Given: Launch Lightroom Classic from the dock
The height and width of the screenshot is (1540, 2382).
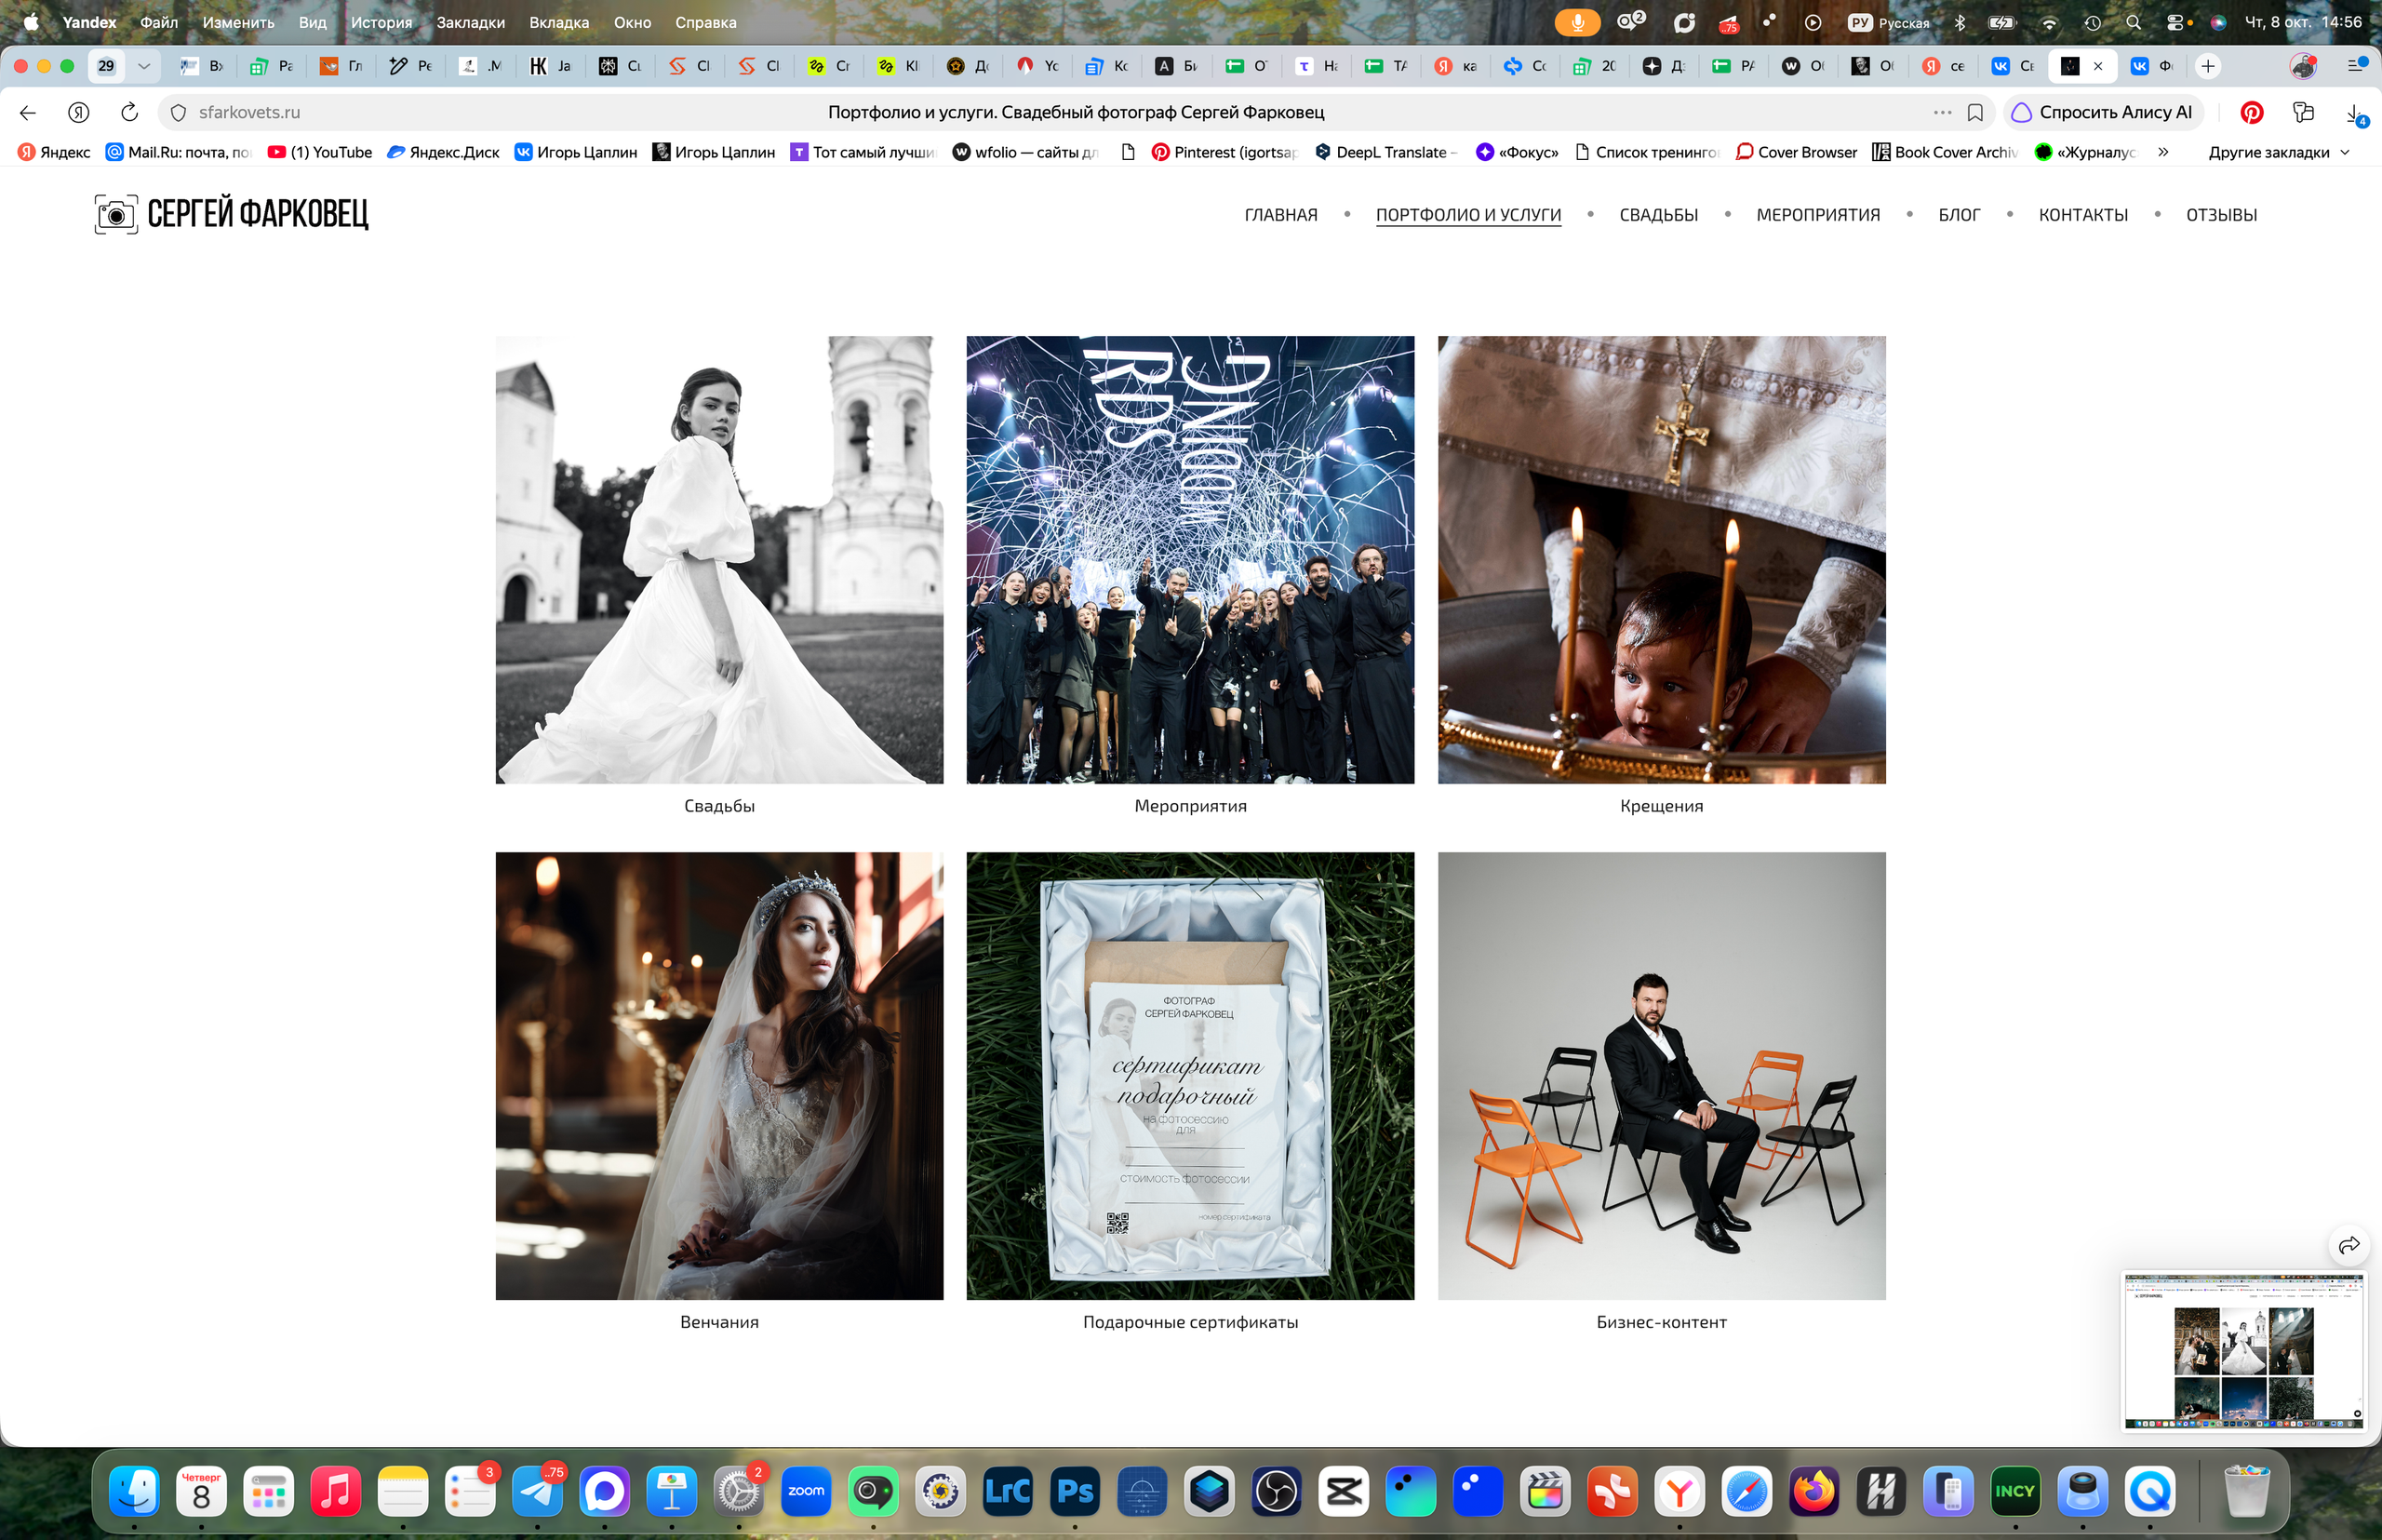Looking at the screenshot, I should pos(1007,1491).
